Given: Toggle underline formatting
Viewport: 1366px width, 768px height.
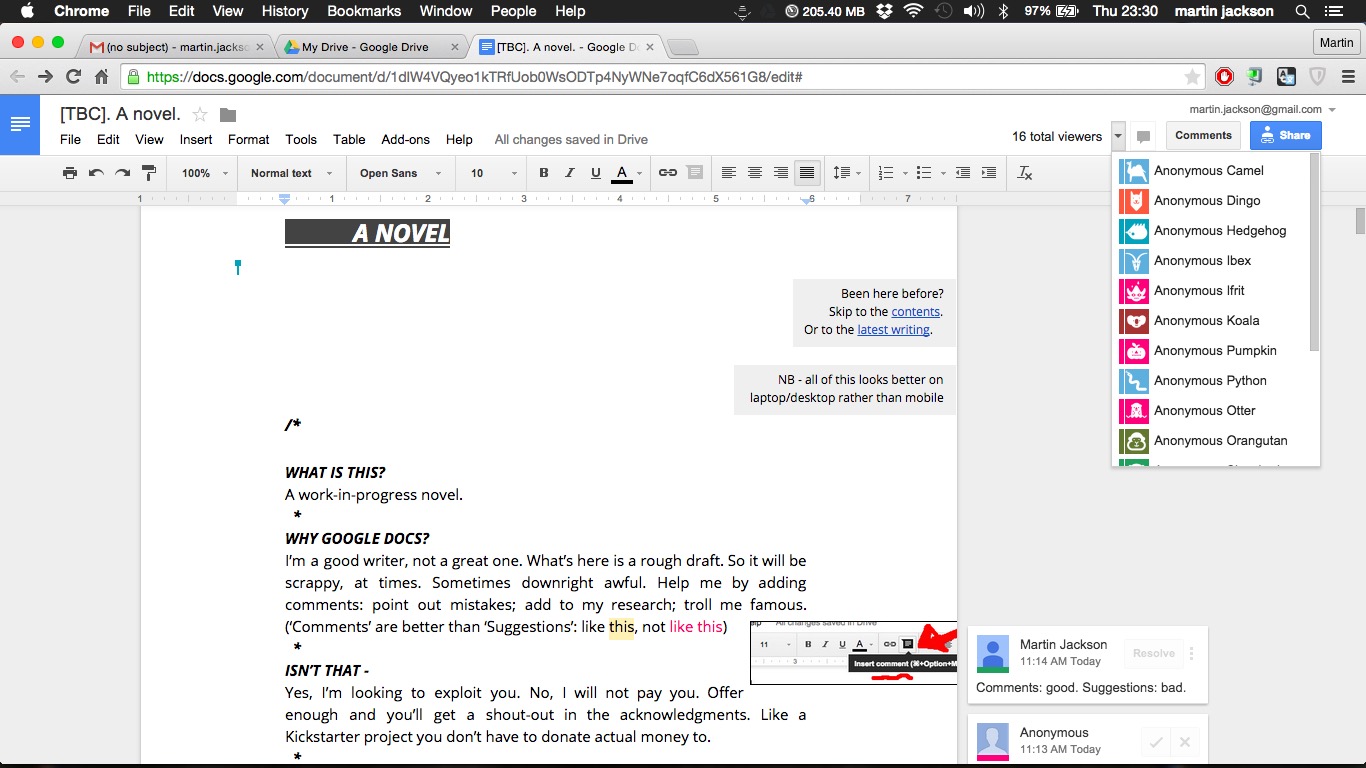Looking at the screenshot, I should [x=596, y=173].
